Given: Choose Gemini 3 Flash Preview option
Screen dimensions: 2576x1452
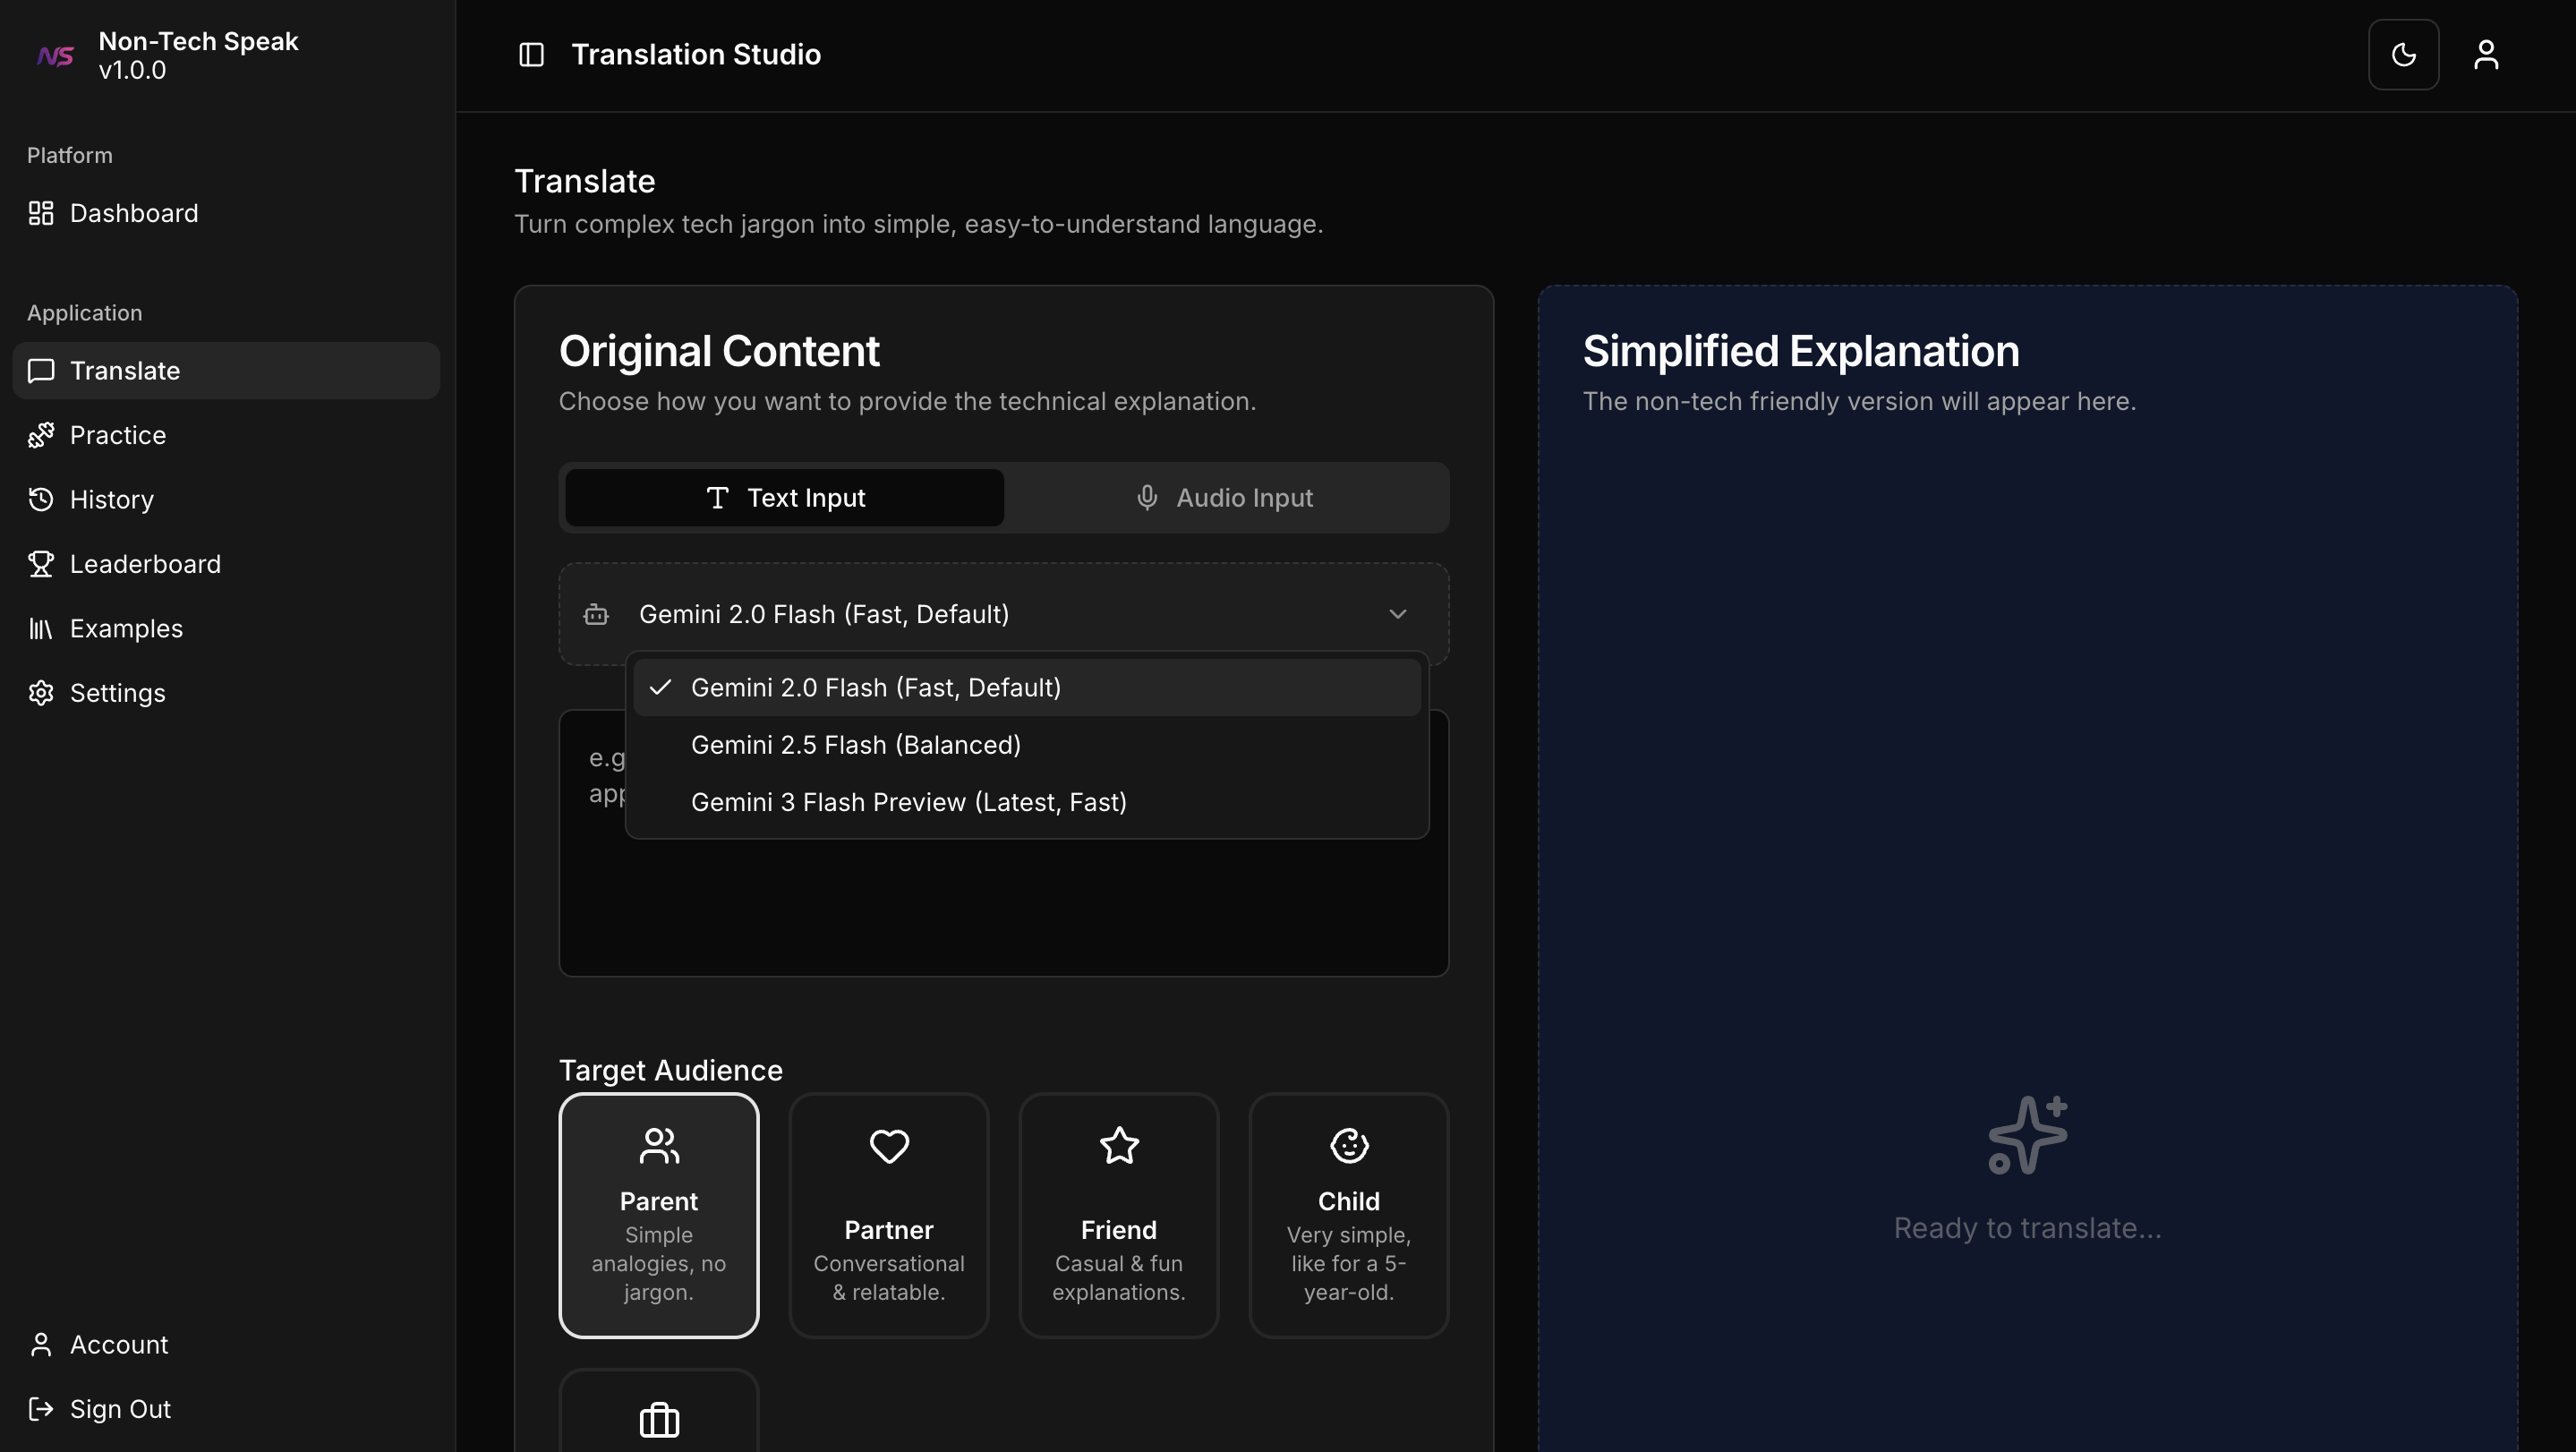Looking at the screenshot, I should click(908, 802).
